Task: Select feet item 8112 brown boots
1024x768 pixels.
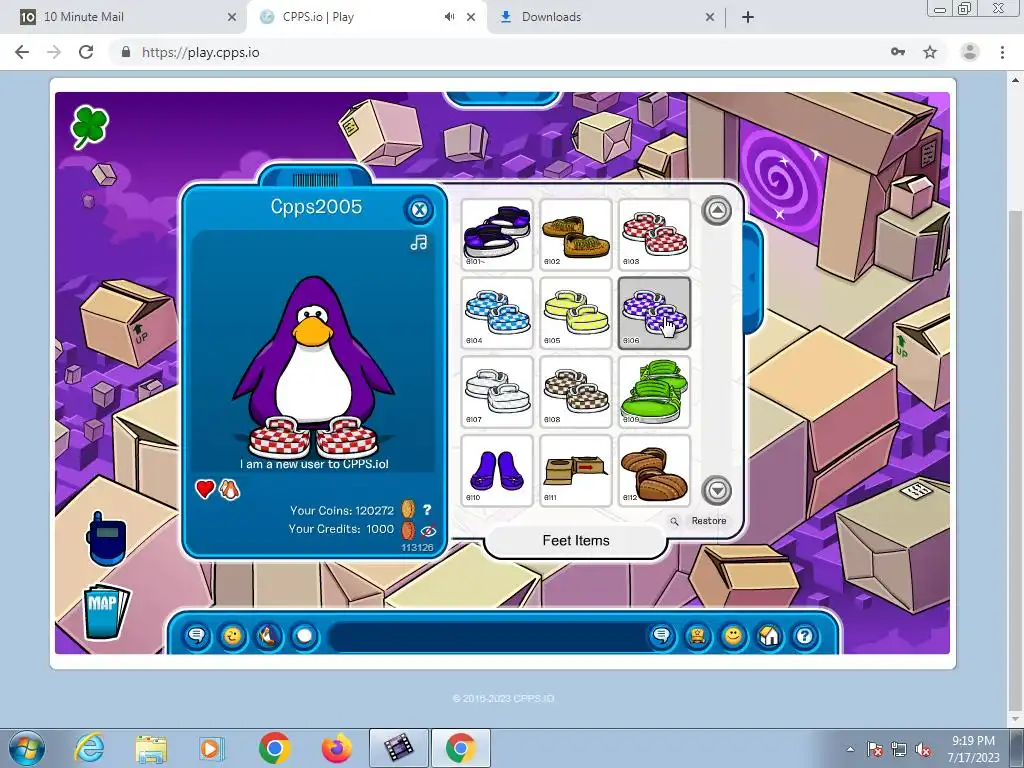Action: tap(654, 470)
